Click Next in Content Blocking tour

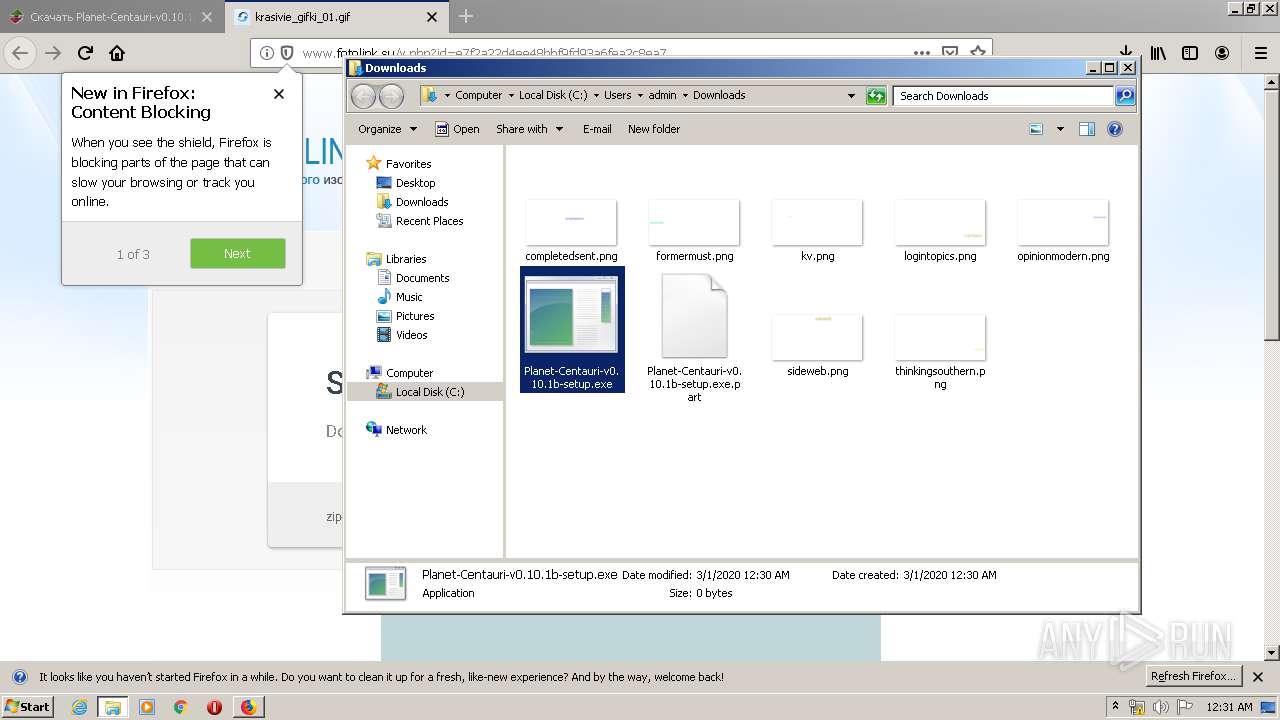tap(238, 254)
